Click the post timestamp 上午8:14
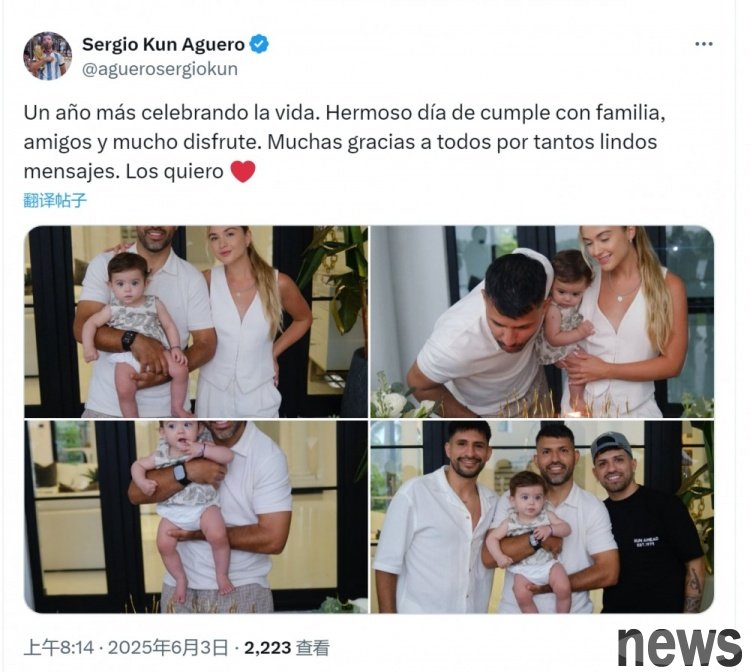This screenshot has width=750, height=672. pos(59,648)
